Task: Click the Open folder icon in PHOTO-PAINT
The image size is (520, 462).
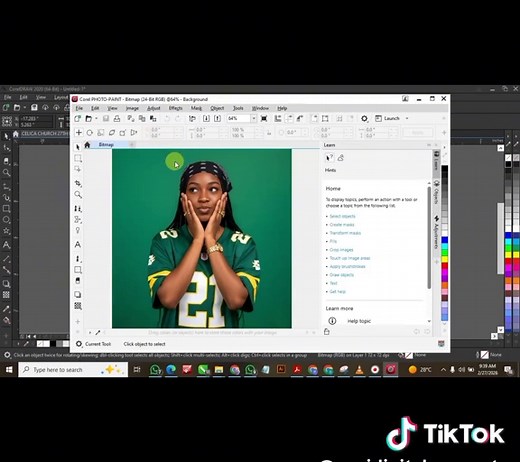Action: (x=89, y=119)
